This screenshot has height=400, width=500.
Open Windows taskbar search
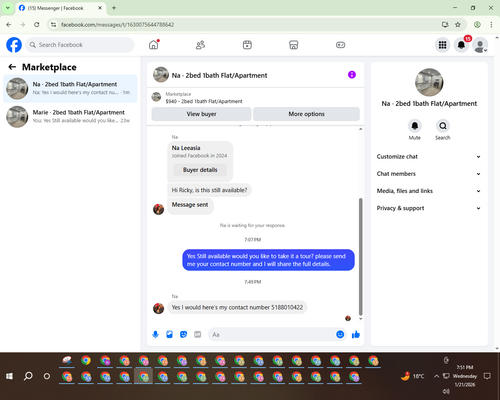(x=28, y=376)
